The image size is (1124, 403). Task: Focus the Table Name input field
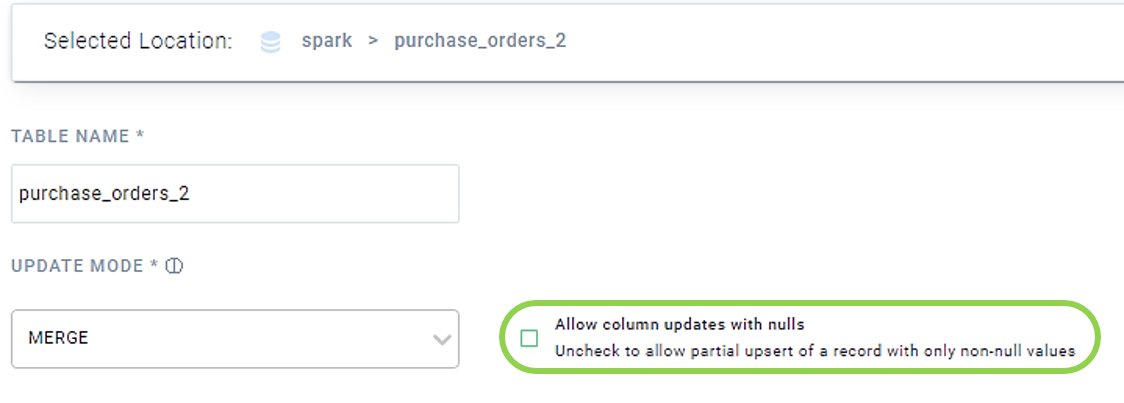pos(235,194)
